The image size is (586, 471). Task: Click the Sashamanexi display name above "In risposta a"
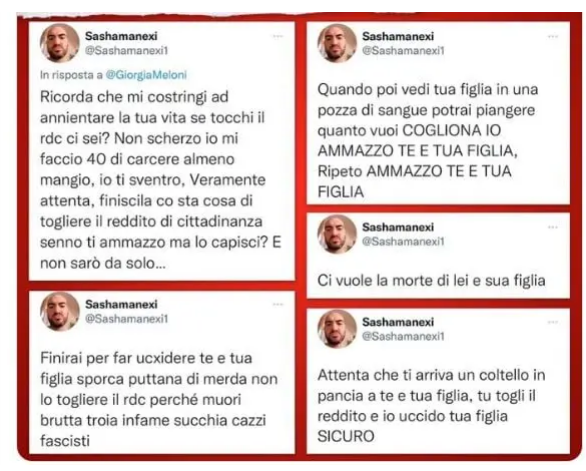point(121,36)
